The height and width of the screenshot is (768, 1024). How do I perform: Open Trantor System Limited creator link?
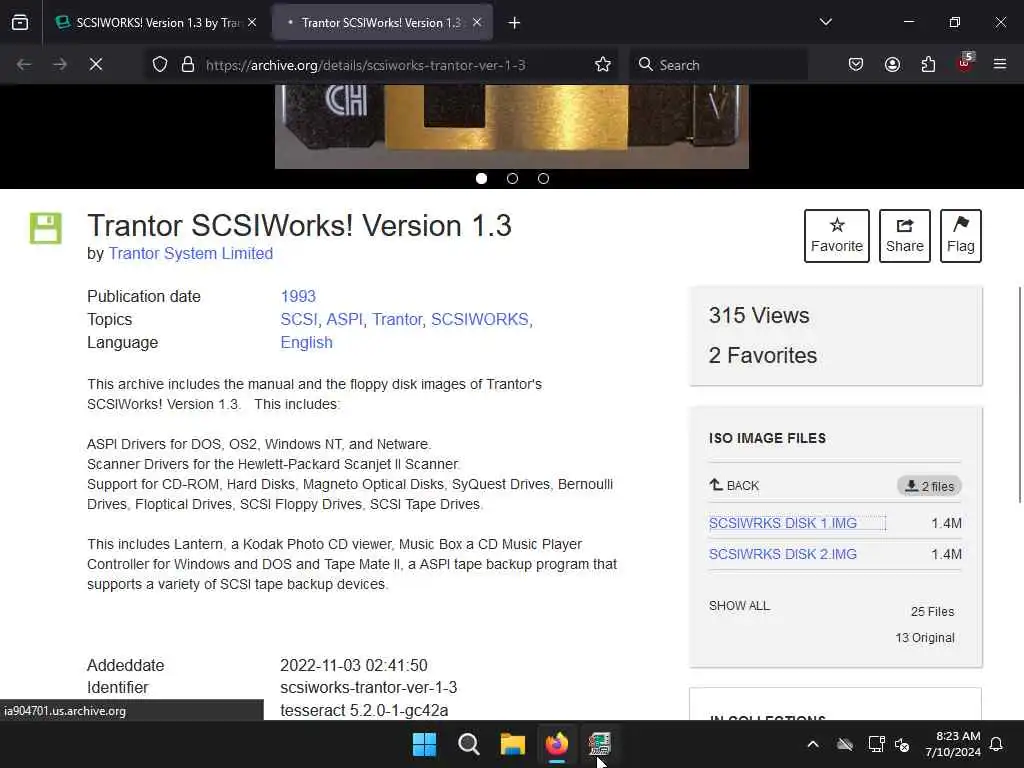pyautogui.click(x=191, y=253)
